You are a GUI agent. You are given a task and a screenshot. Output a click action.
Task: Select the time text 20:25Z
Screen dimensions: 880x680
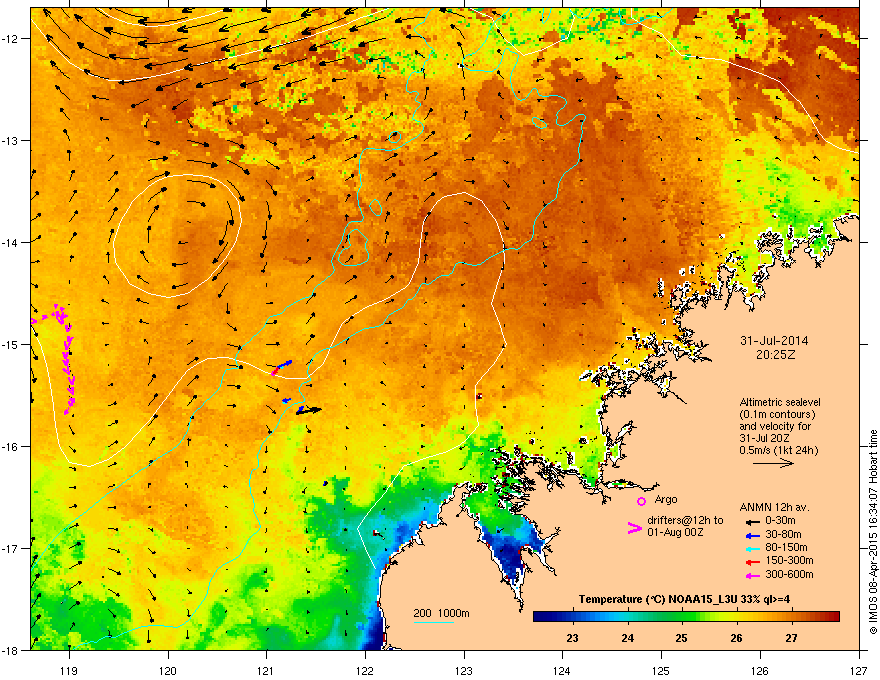coord(775,355)
